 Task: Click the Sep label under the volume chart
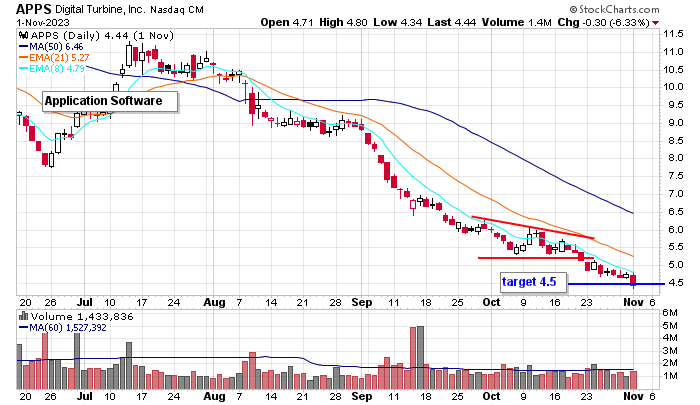click(362, 396)
